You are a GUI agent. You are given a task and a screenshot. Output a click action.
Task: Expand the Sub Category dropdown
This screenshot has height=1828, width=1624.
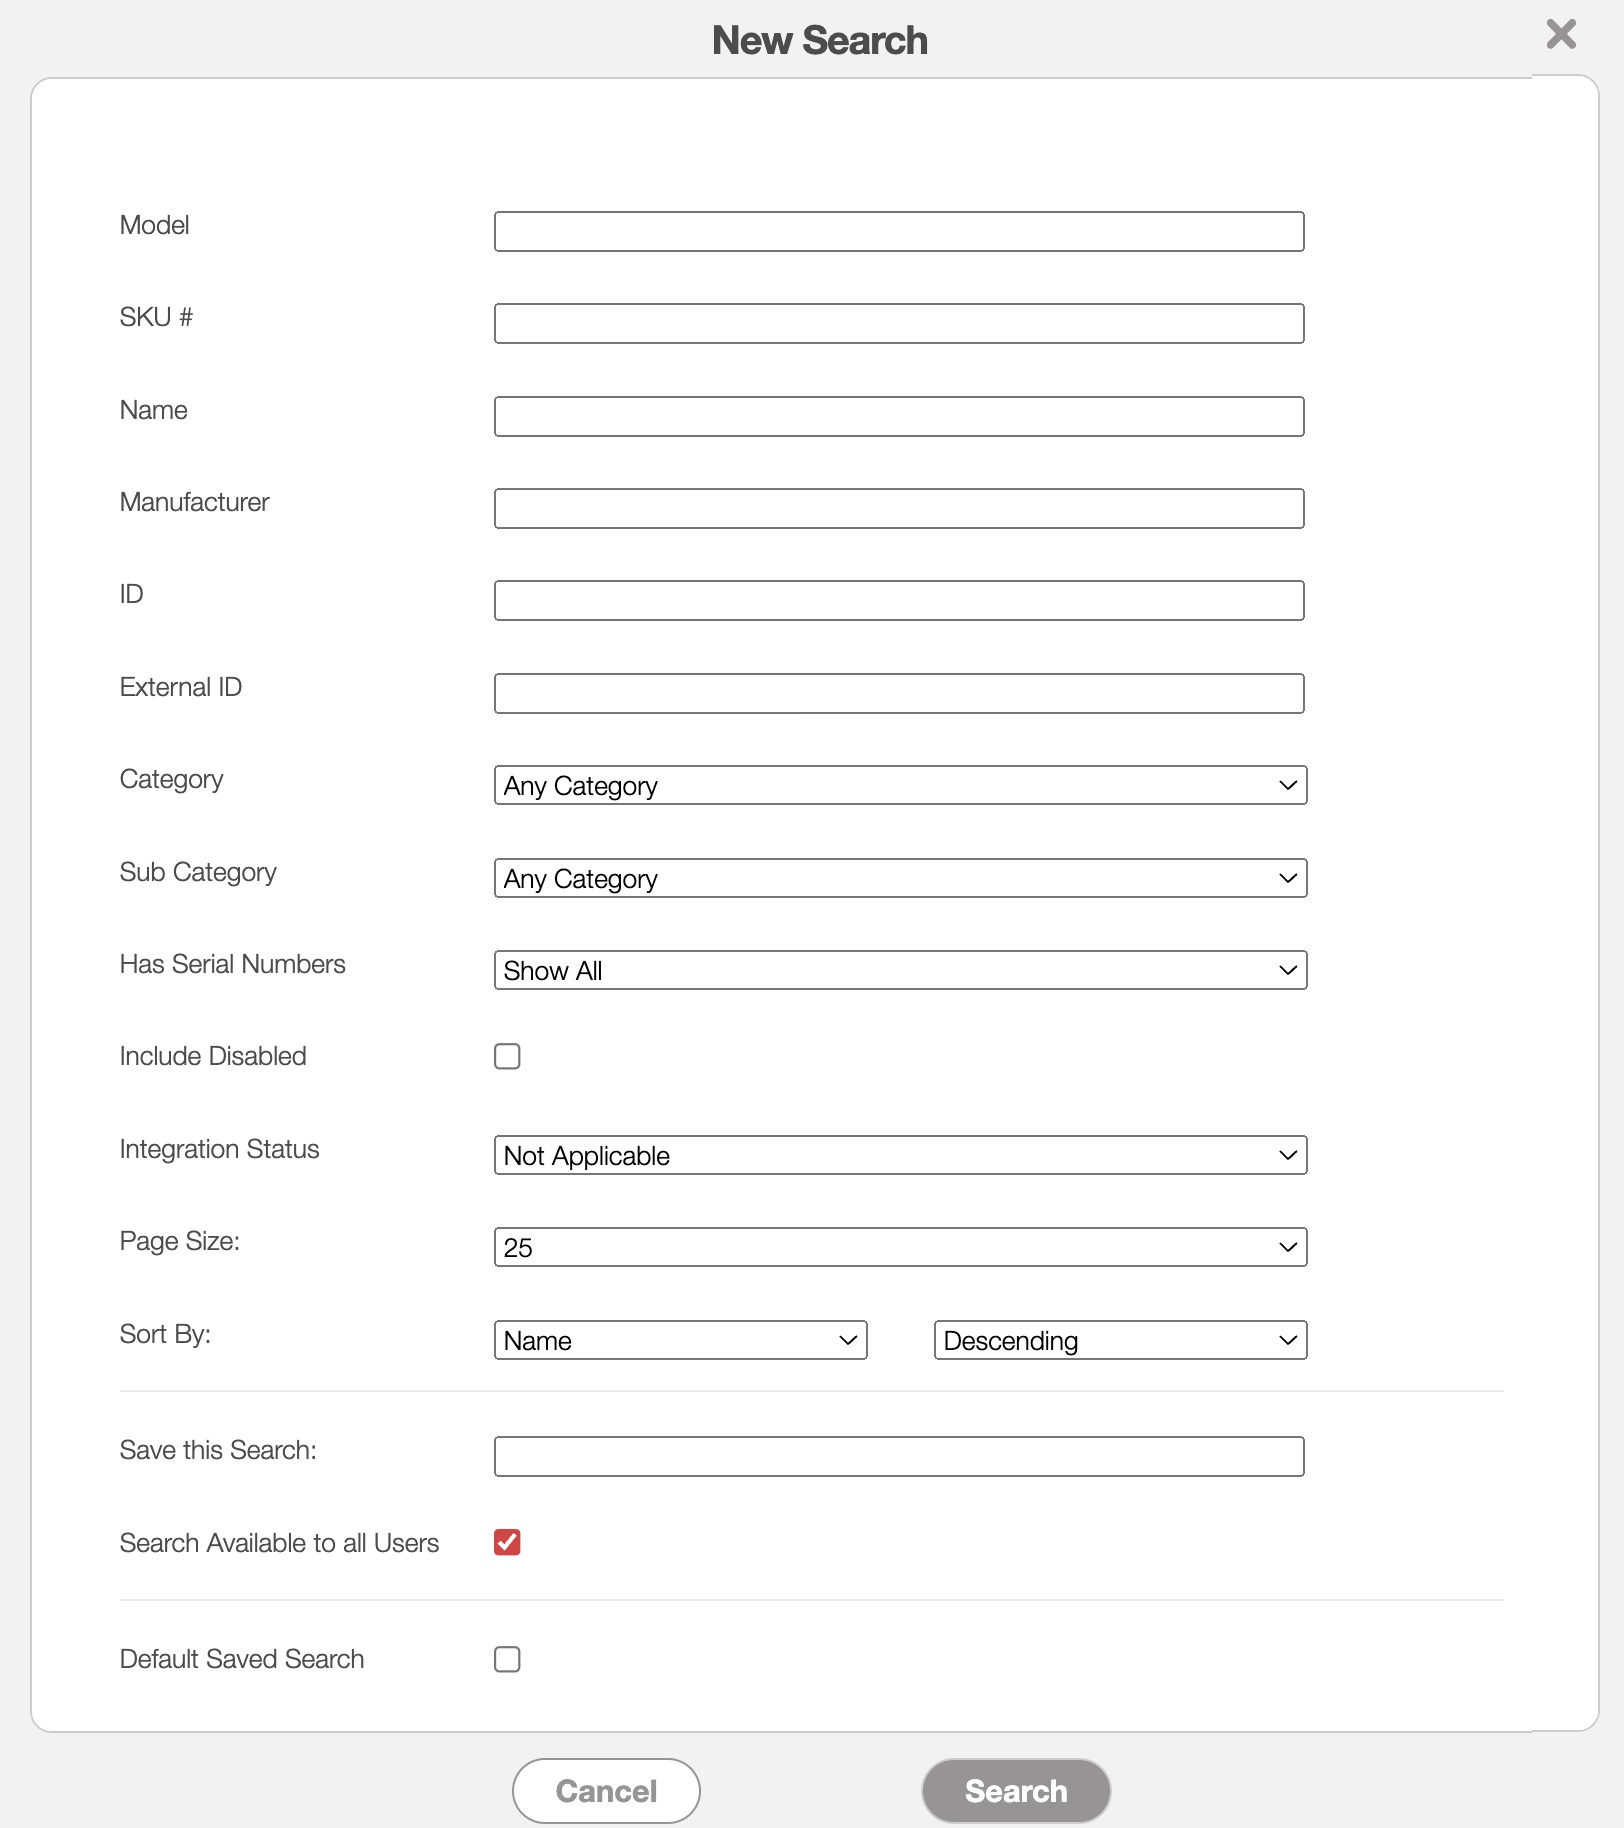coord(899,879)
